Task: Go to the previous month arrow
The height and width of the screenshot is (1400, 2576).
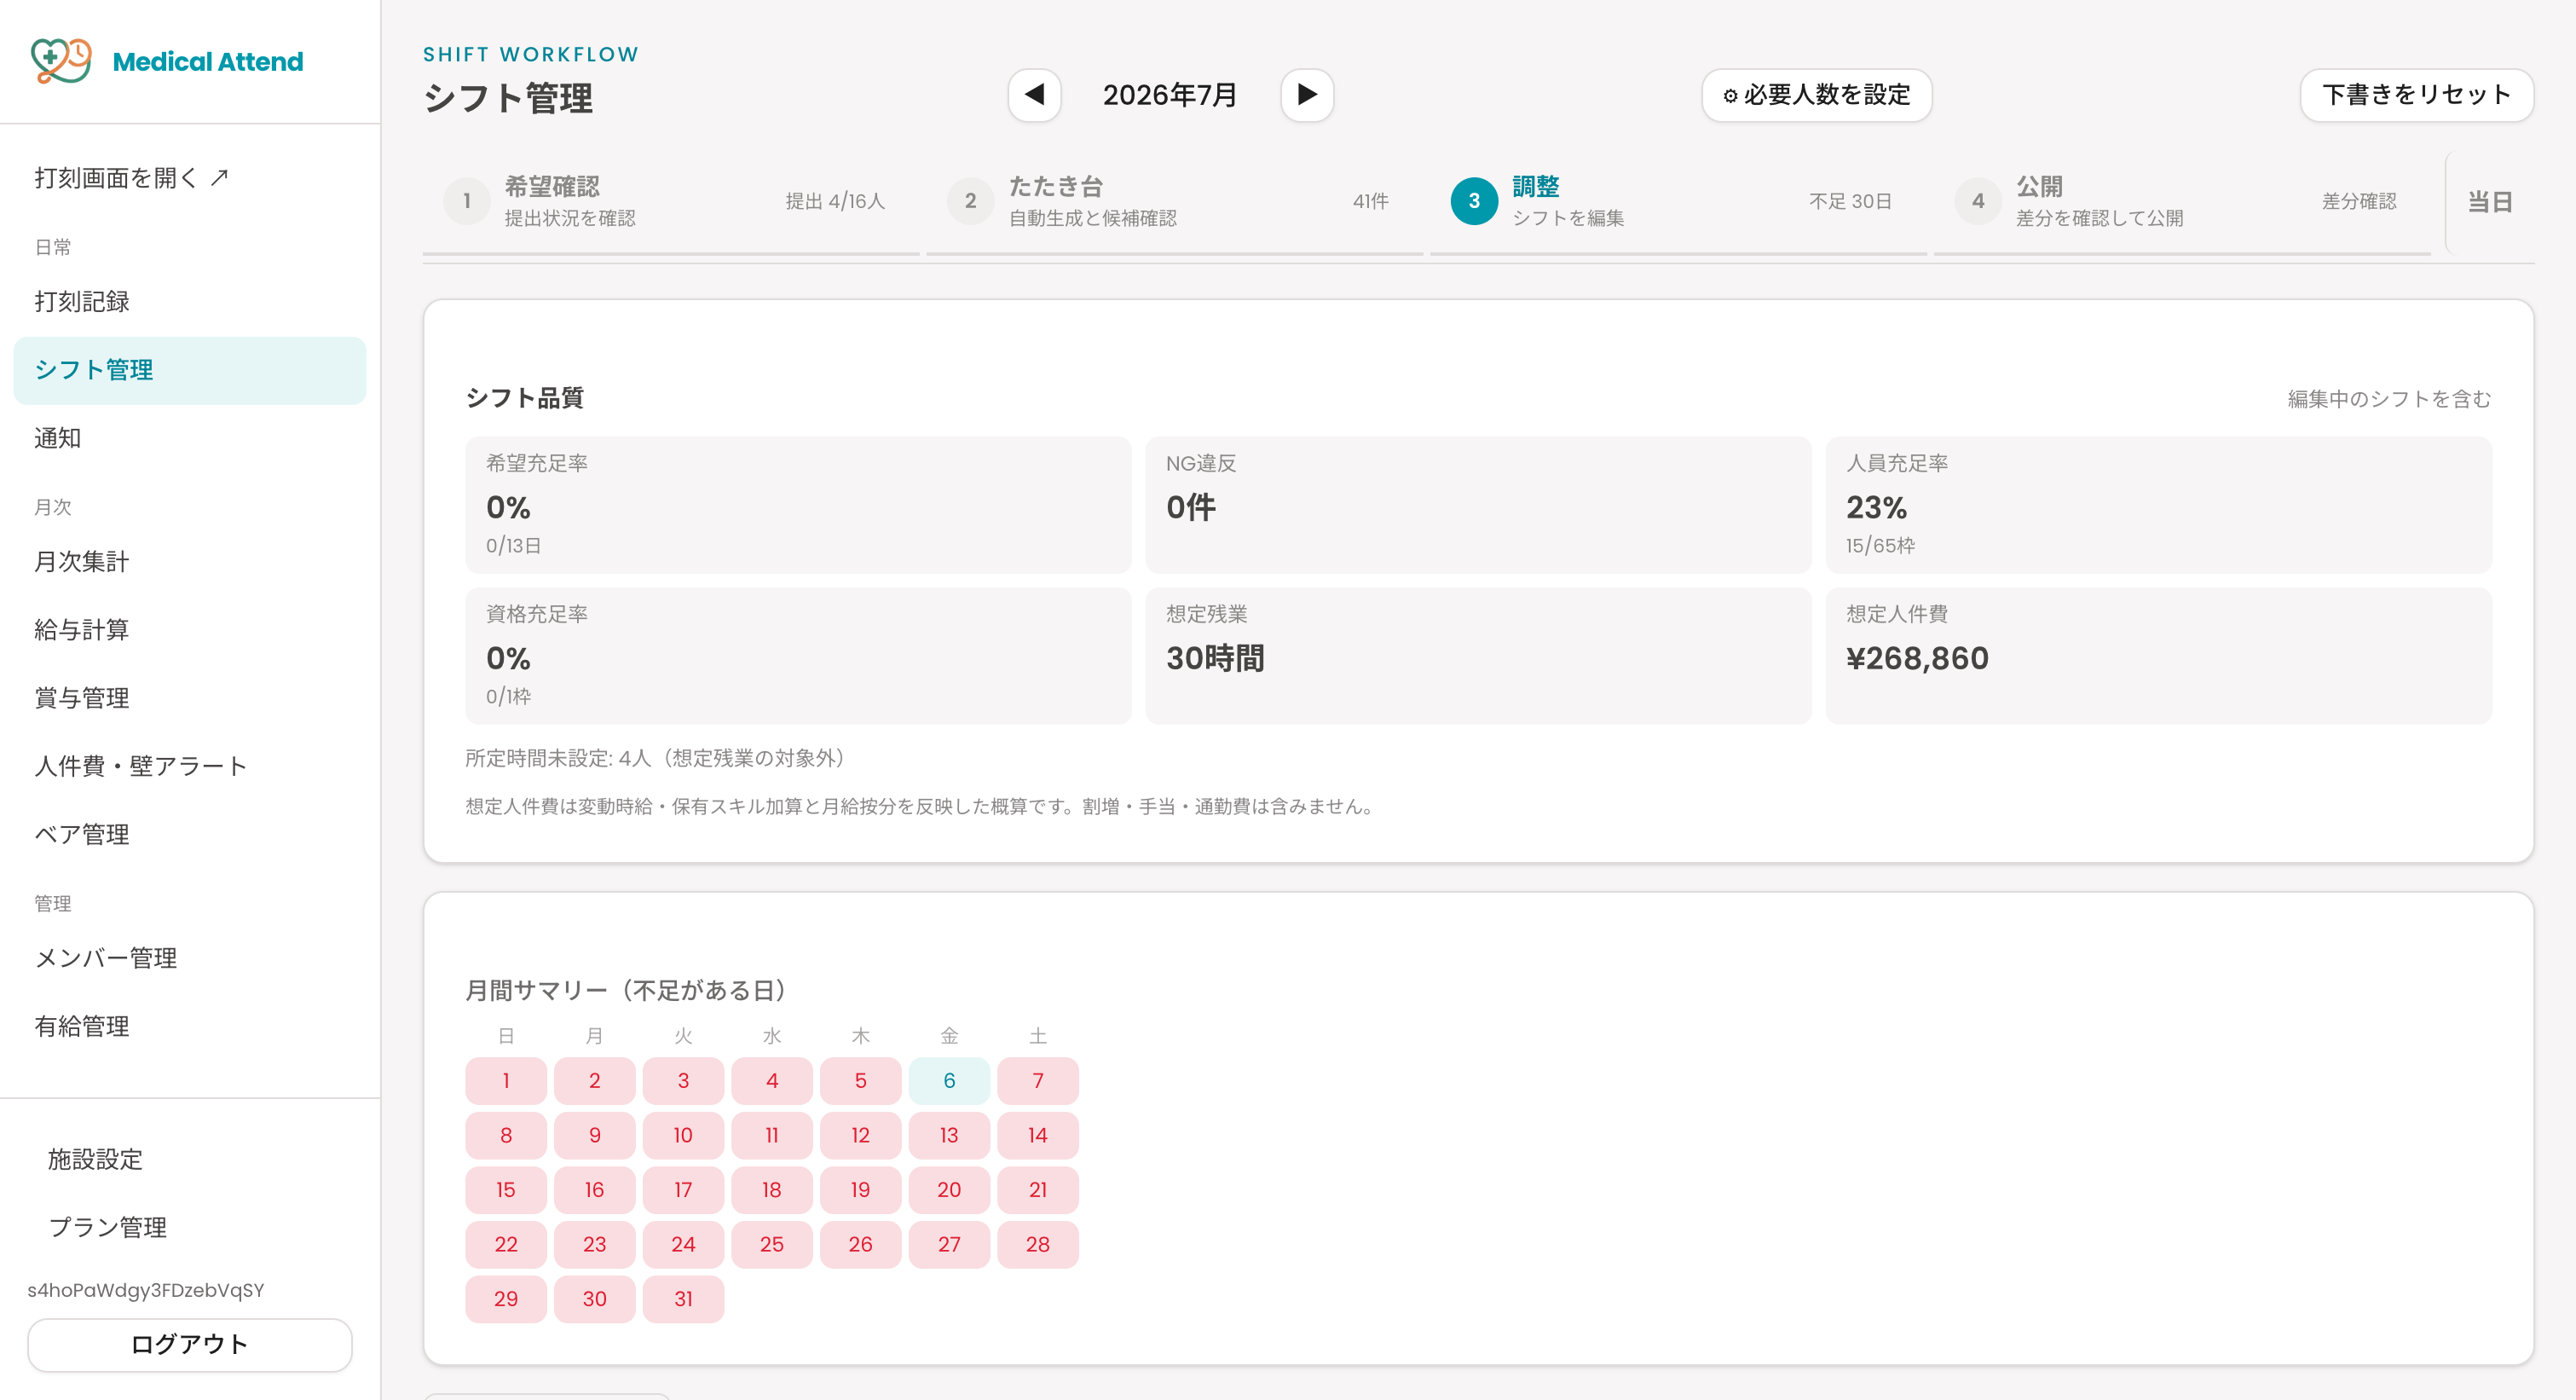Action: tap(1034, 95)
